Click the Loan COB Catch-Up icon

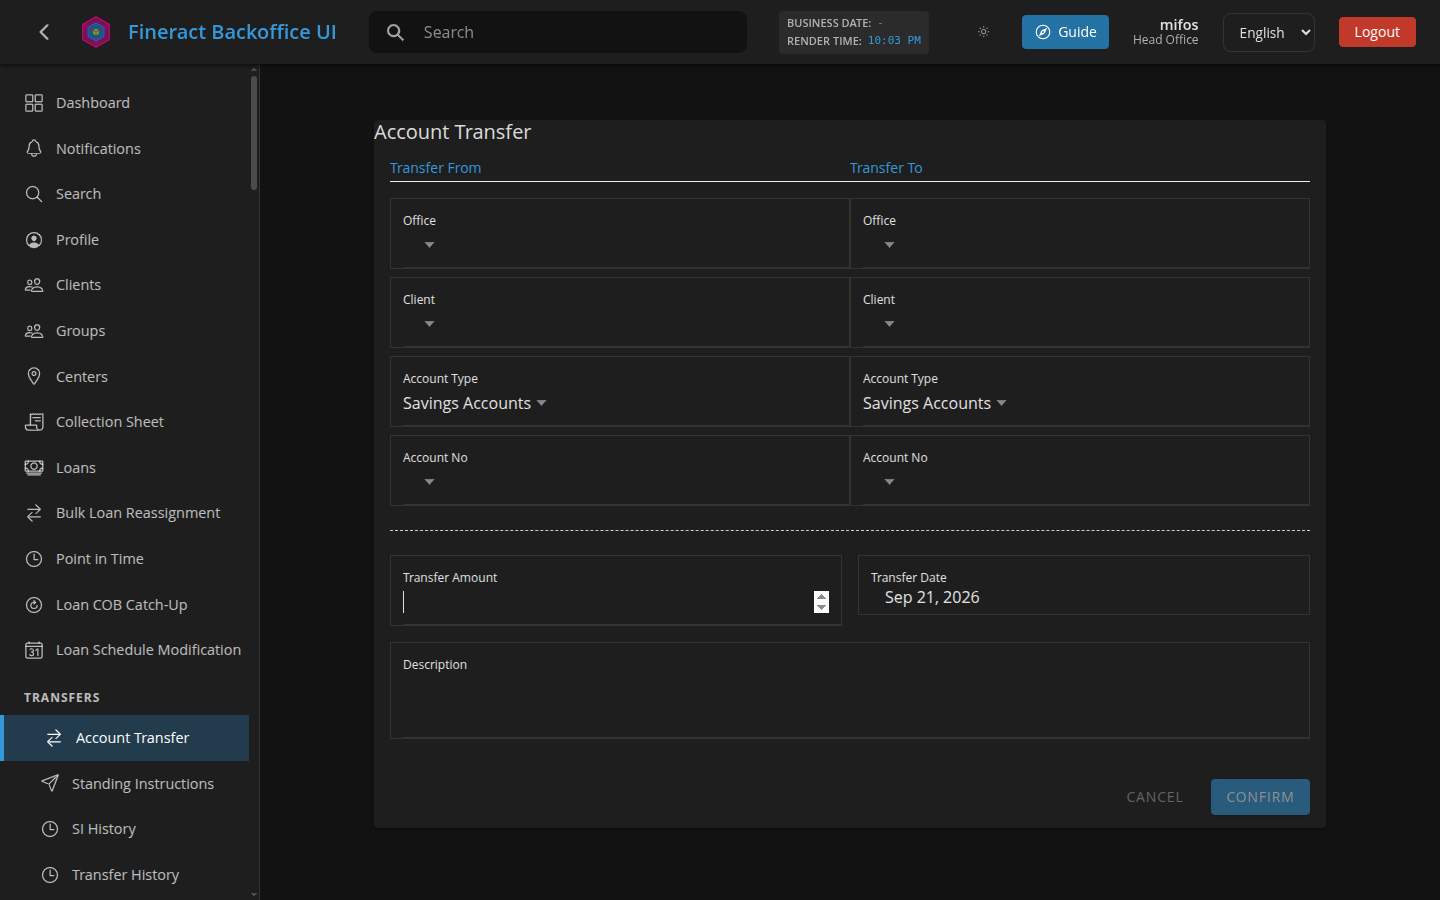coord(34,605)
